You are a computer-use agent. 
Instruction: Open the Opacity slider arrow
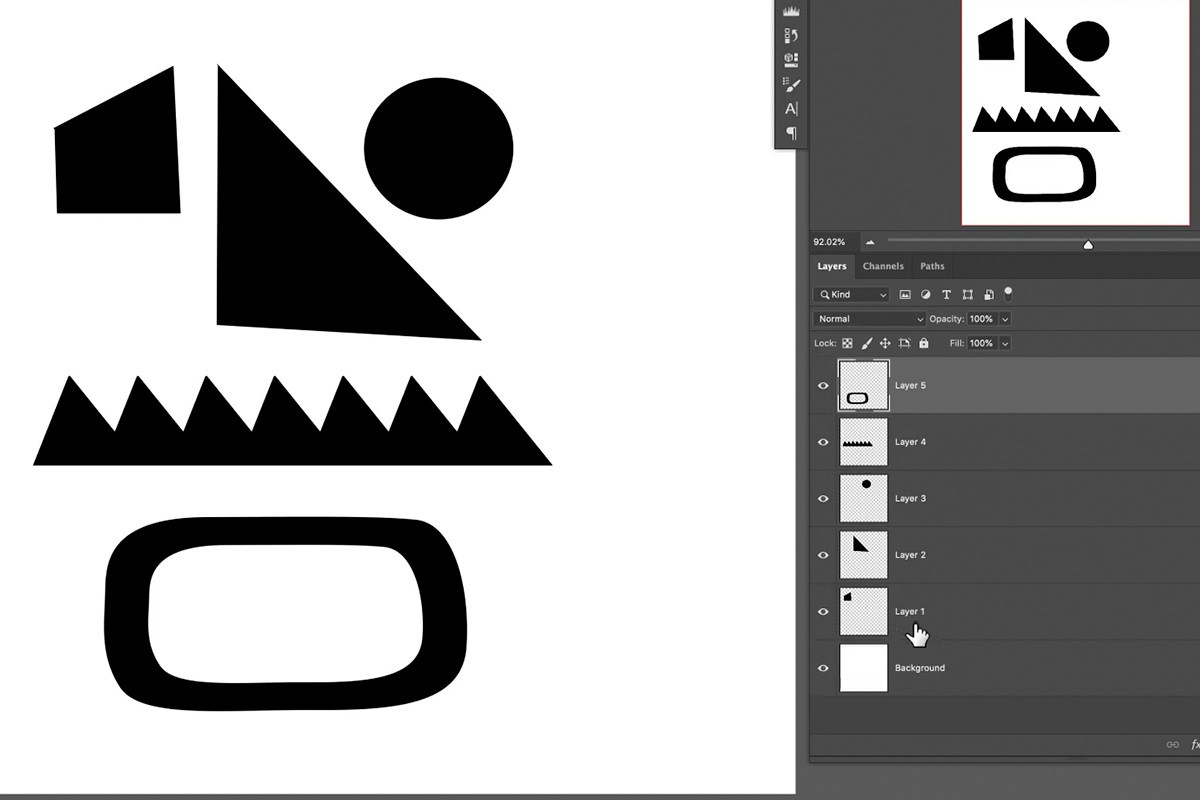1005,319
